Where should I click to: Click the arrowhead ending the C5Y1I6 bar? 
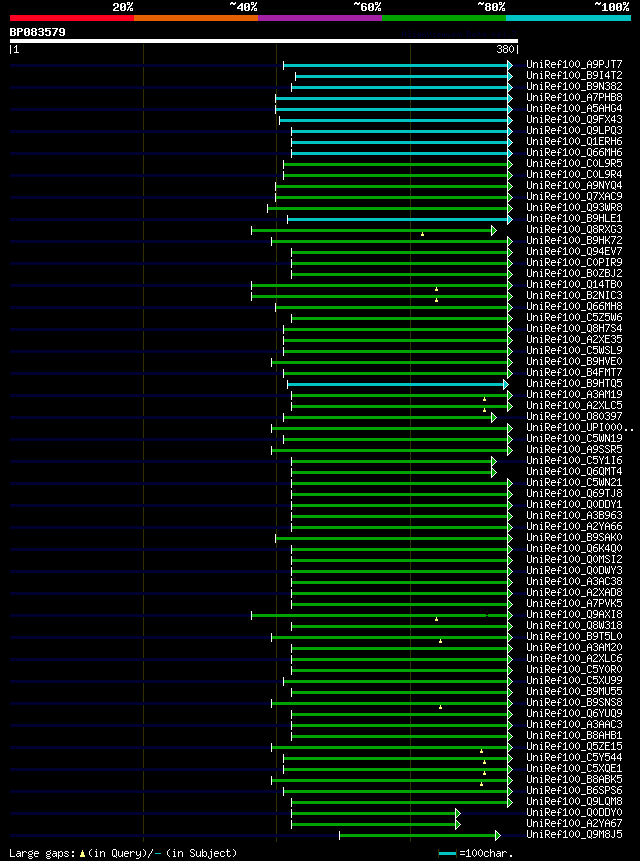click(x=493, y=461)
